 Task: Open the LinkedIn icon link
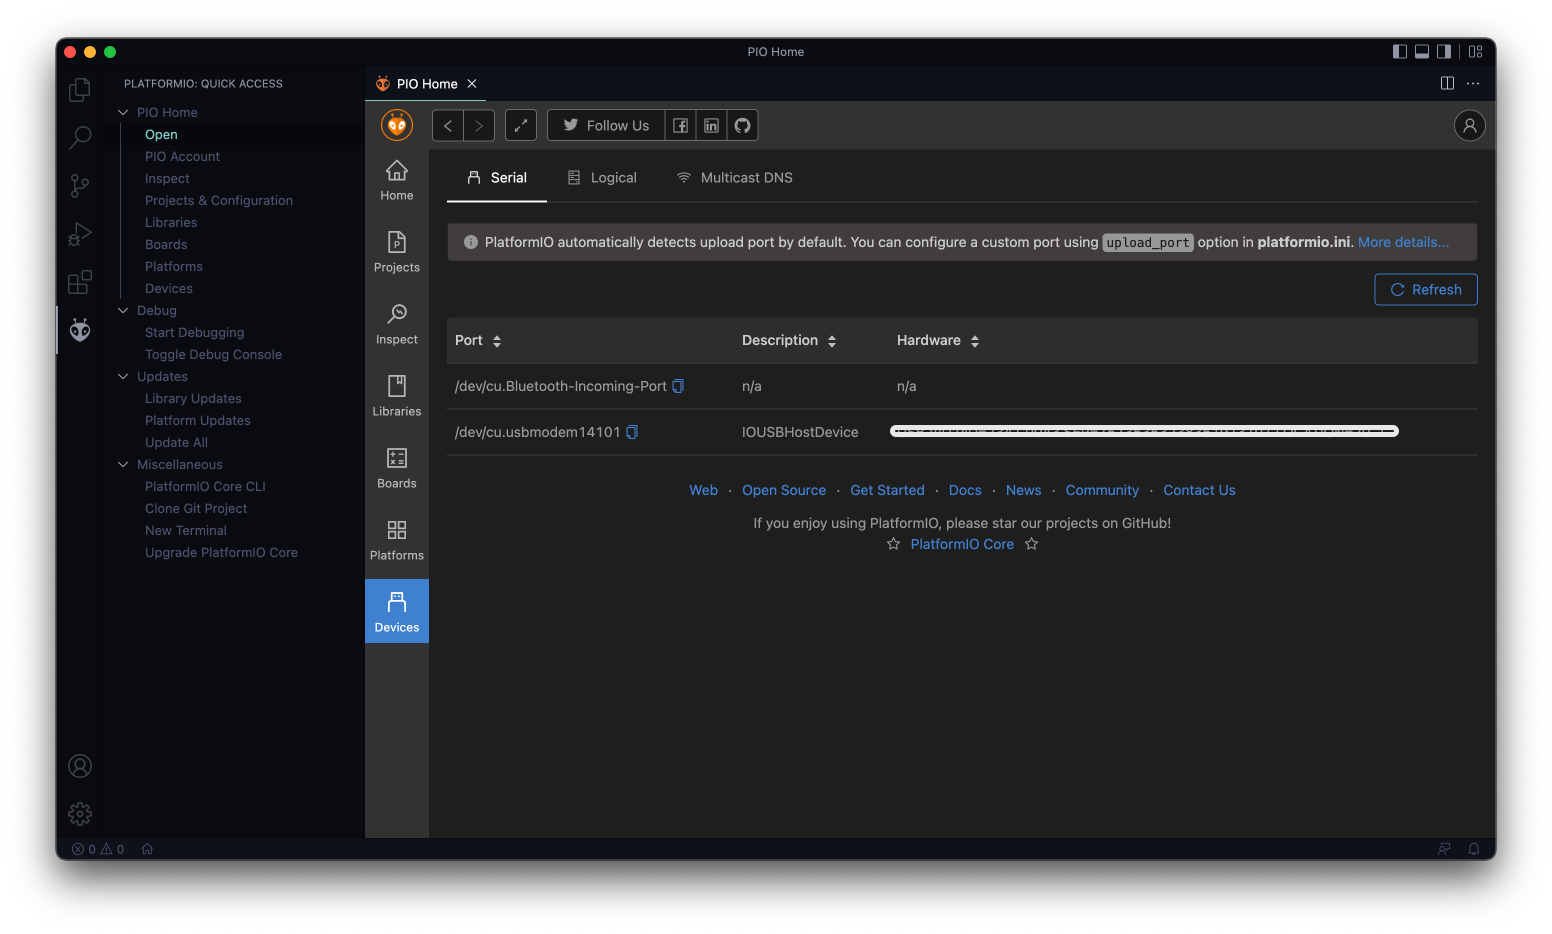pos(711,125)
